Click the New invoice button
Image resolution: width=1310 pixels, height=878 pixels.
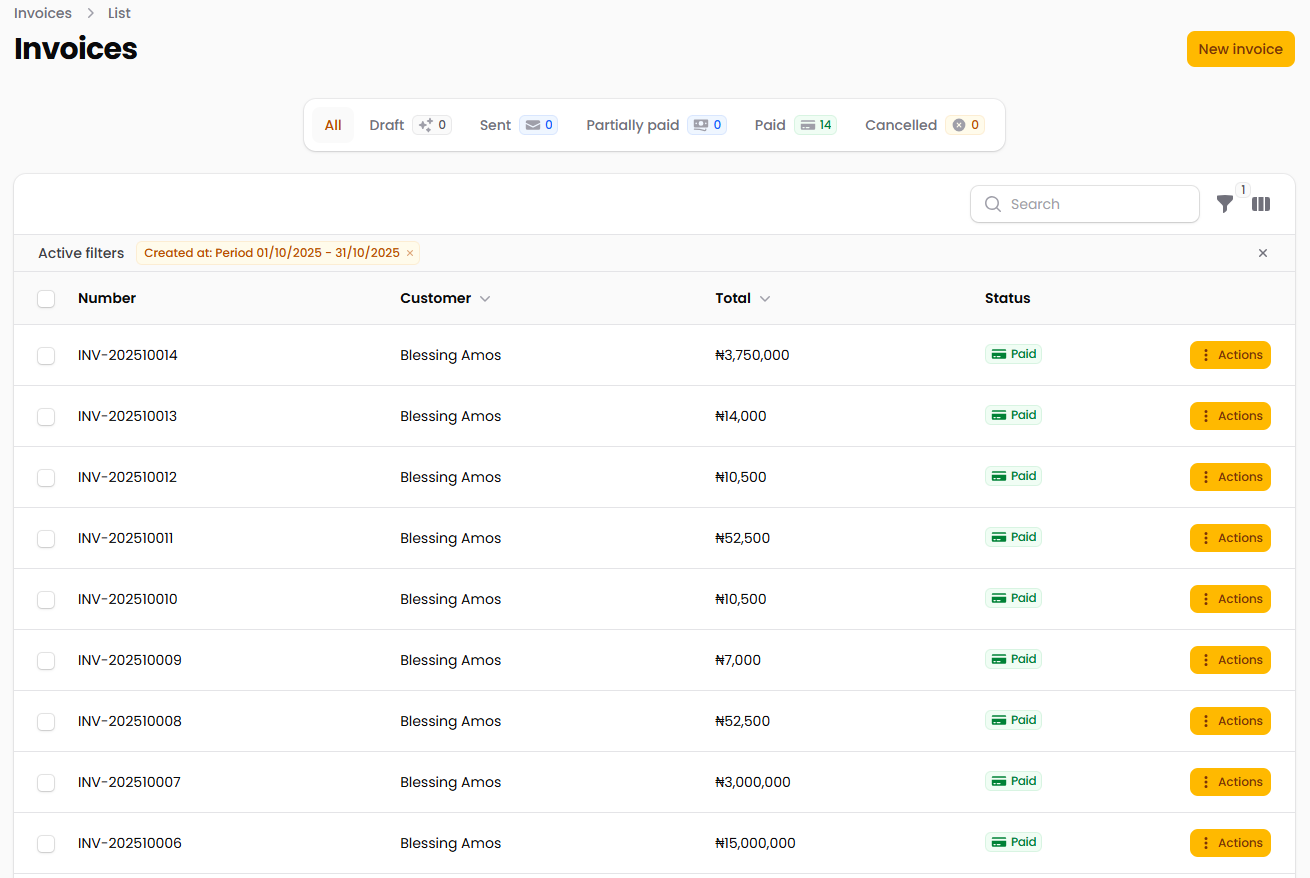point(1240,49)
